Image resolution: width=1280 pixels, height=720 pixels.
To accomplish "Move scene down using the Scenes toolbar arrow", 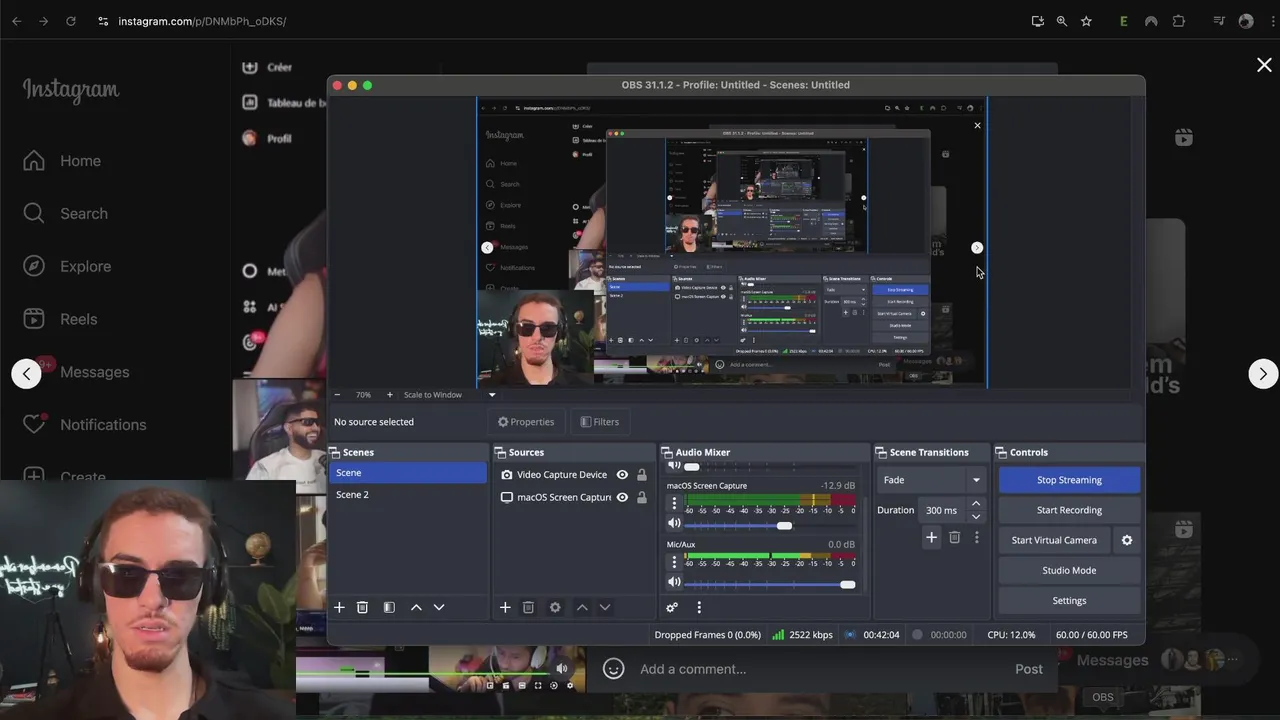I will (x=438, y=607).
